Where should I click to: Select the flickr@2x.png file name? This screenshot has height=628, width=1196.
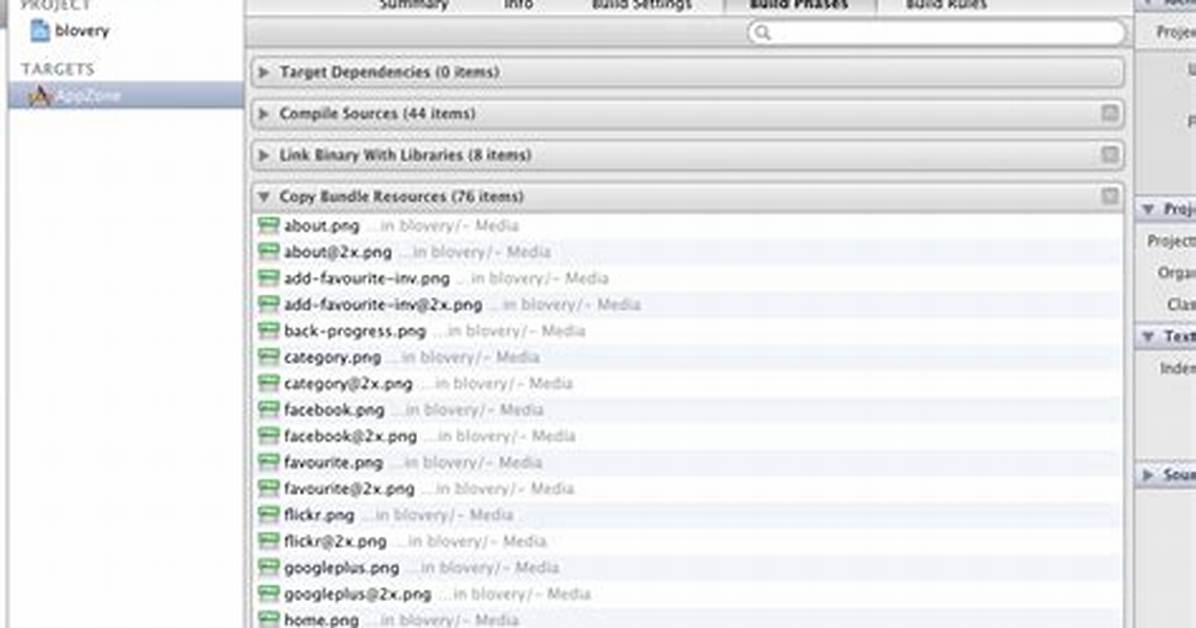click(x=336, y=541)
